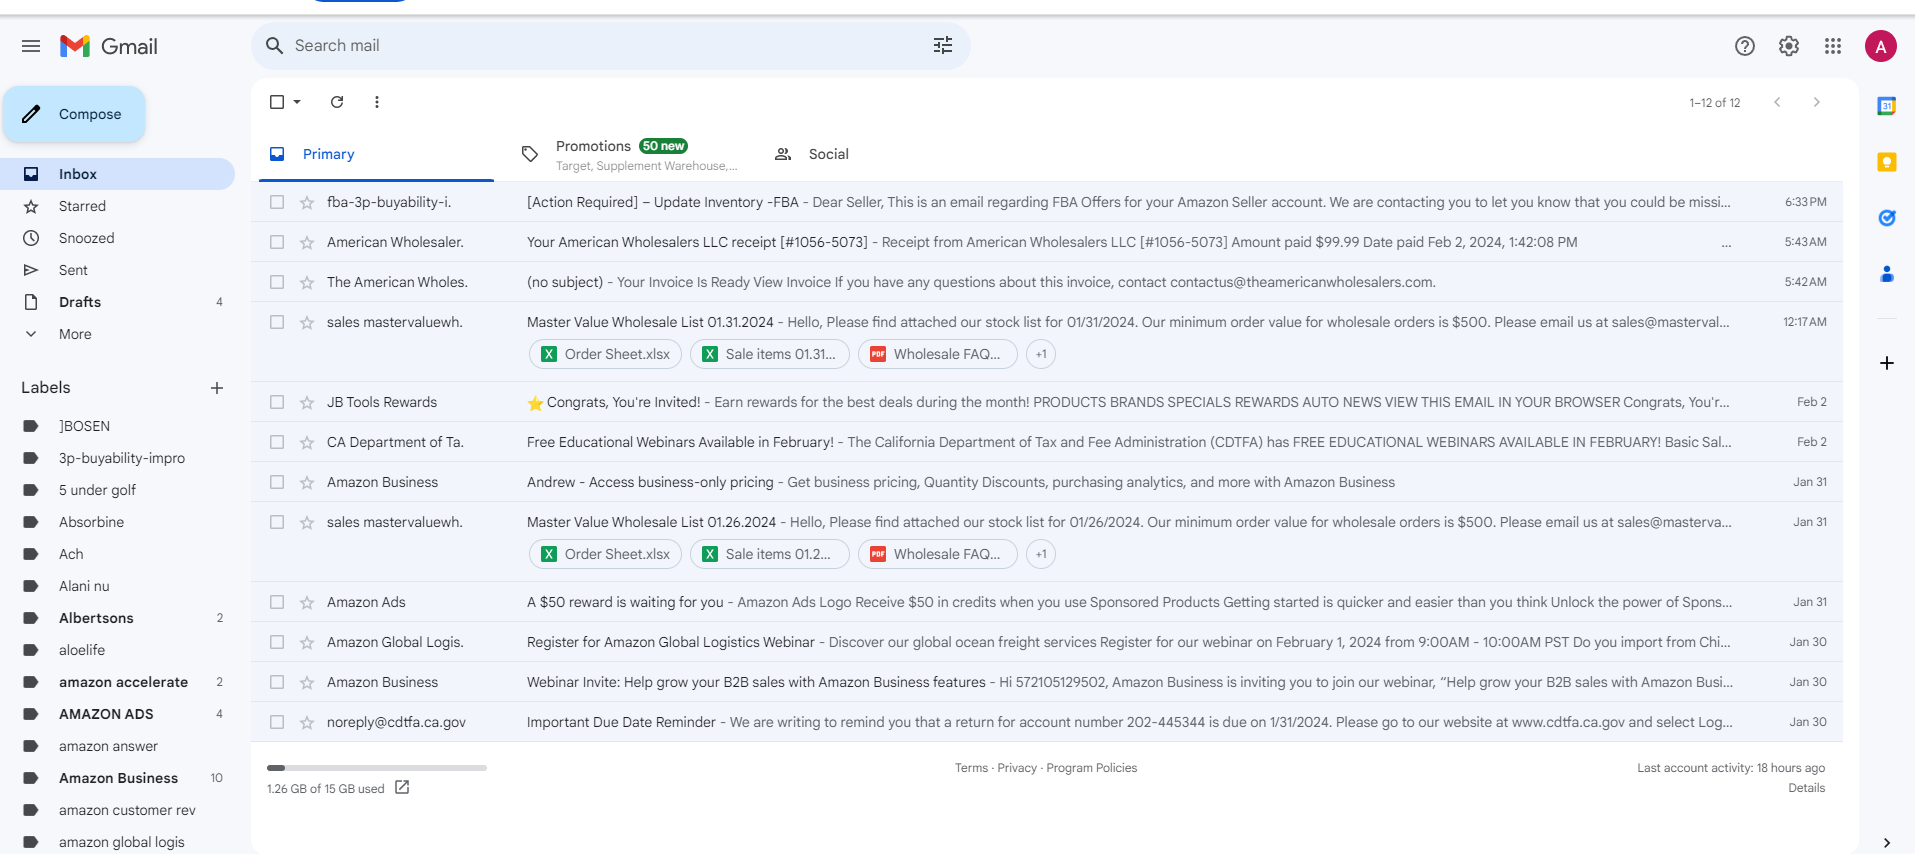Star the Amazon Ads email

pos(307,602)
